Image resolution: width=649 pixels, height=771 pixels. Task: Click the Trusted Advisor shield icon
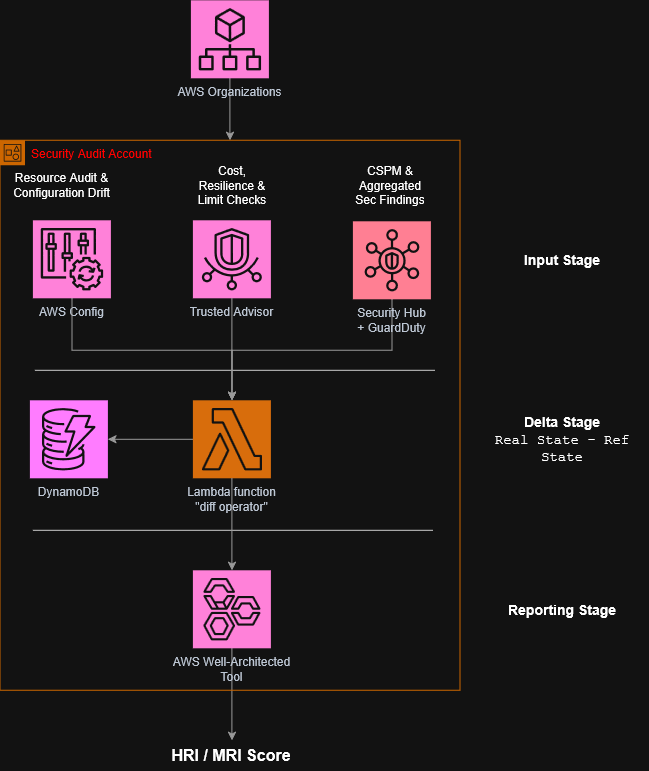[x=232, y=259]
